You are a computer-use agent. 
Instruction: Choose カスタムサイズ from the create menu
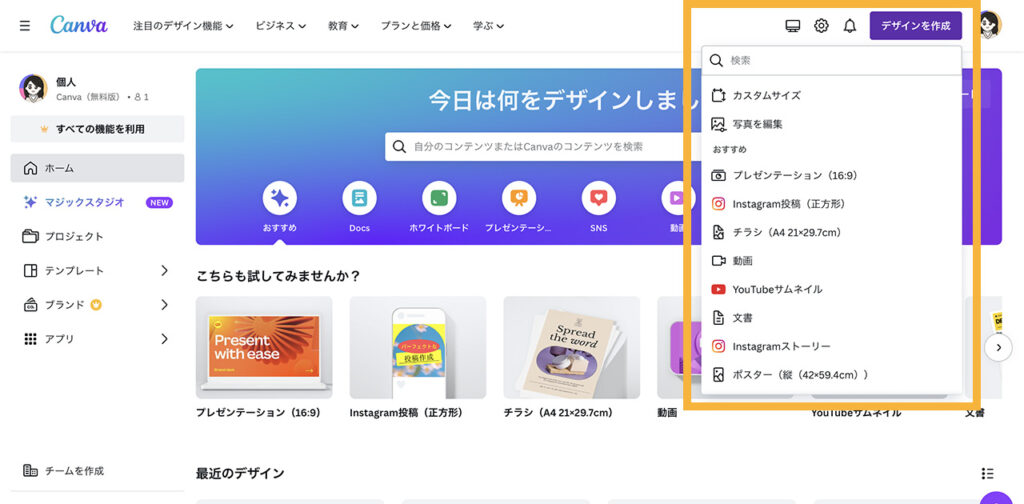coord(766,96)
